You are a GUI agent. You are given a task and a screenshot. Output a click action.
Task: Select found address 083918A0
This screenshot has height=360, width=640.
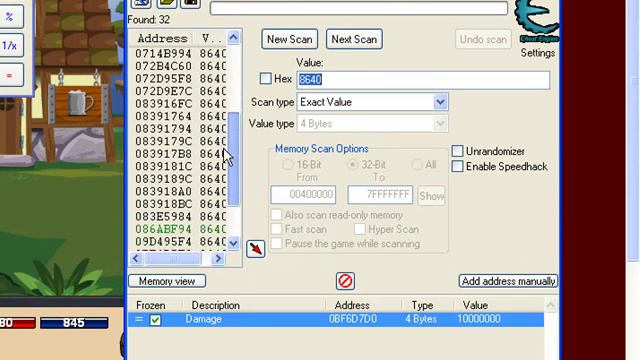[163, 191]
